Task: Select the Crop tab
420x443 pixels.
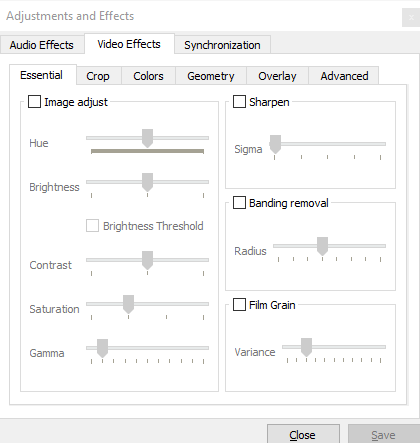Action: coord(98,76)
